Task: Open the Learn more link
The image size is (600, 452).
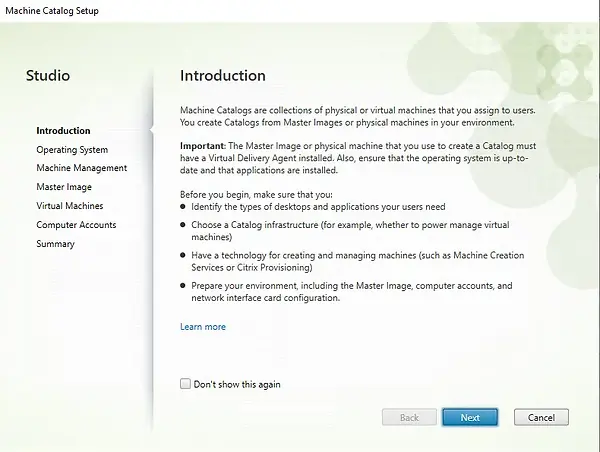Action: pyautogui.click(x=203, y=327)
